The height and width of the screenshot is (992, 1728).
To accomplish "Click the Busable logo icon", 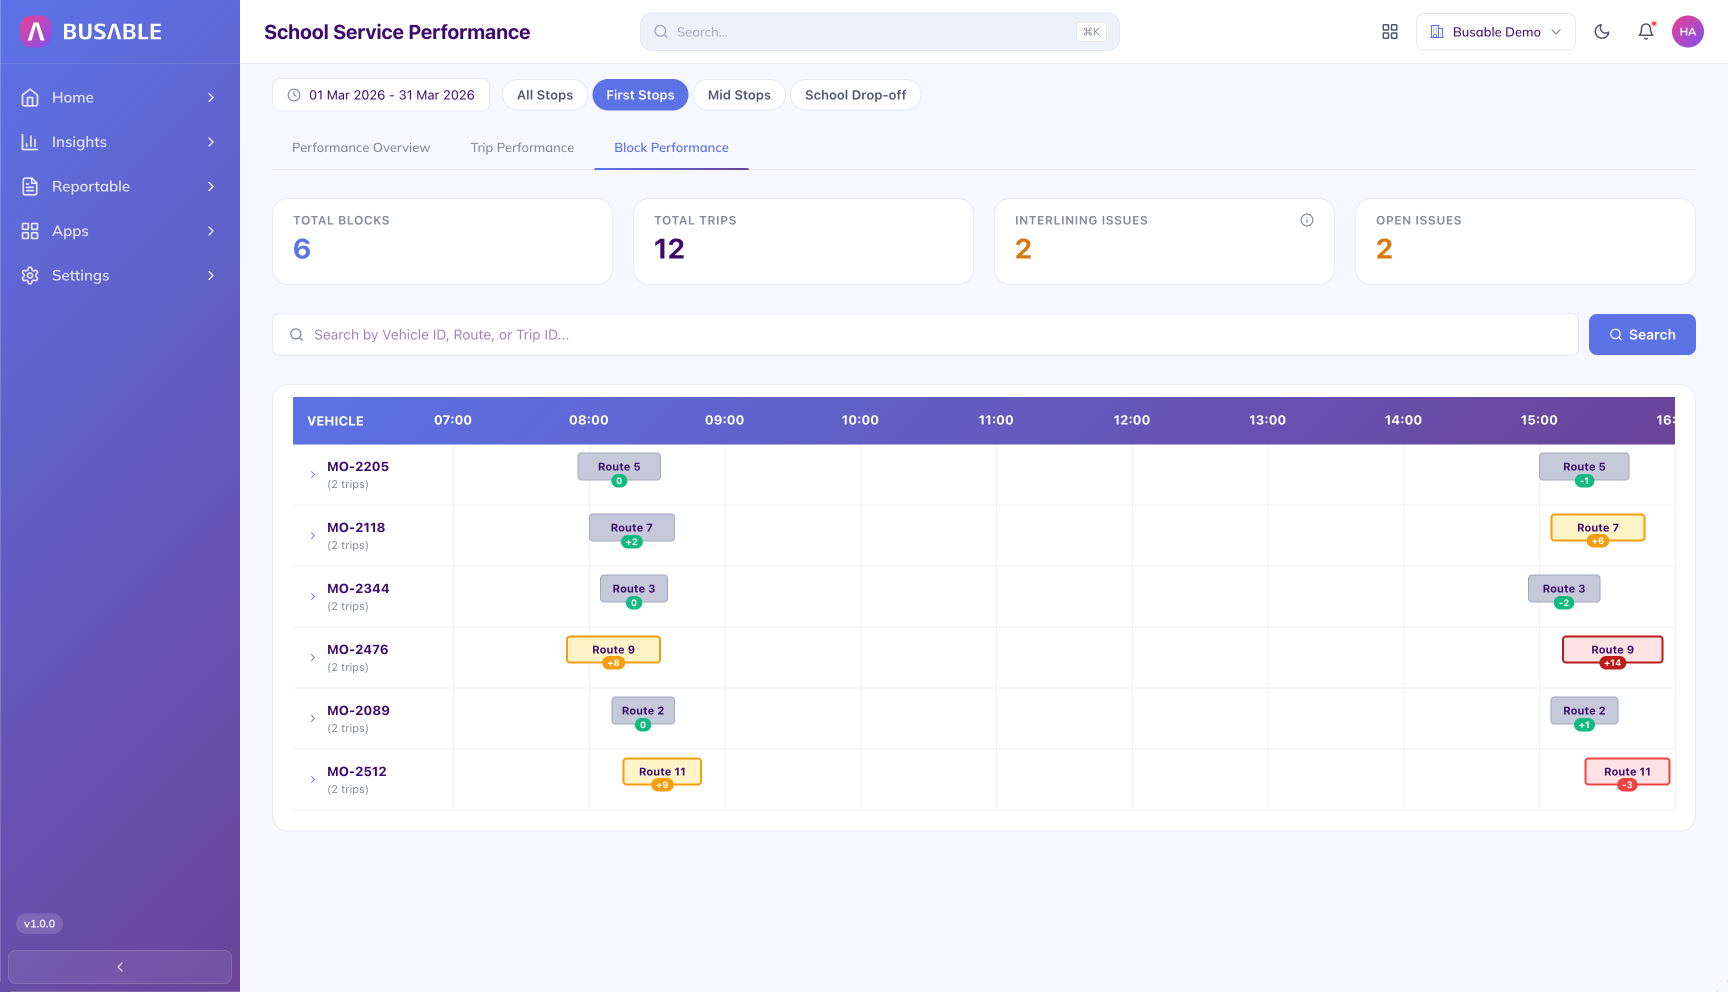I will 36,32.
